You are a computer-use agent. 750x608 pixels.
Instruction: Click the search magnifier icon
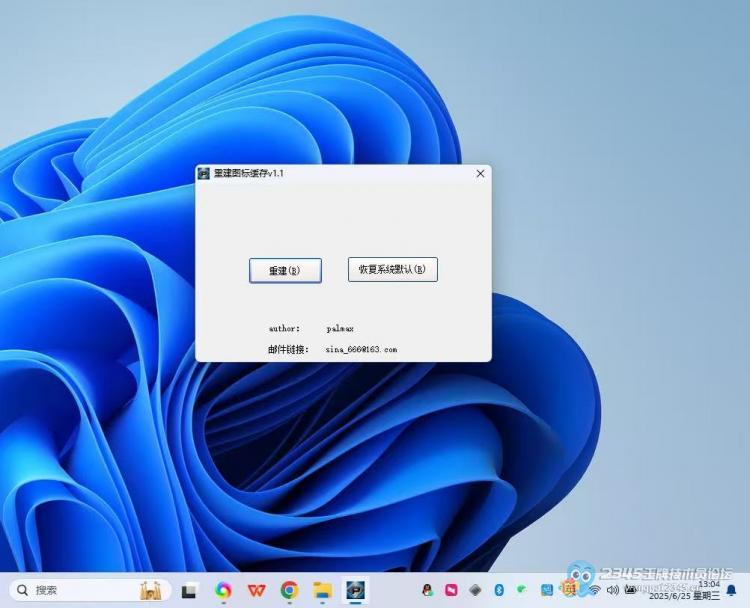22,590
